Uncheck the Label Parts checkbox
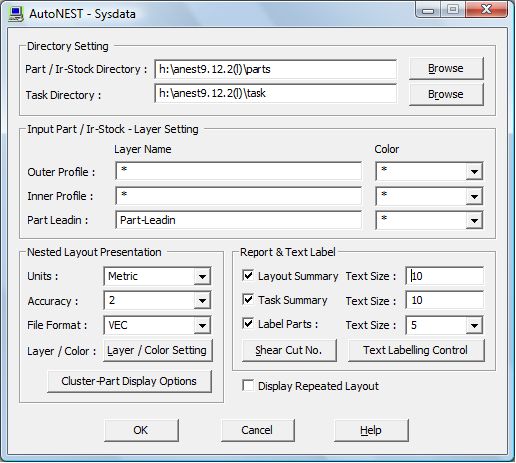The height and width of the screenshot is (463, 516). tap(248, 323)
